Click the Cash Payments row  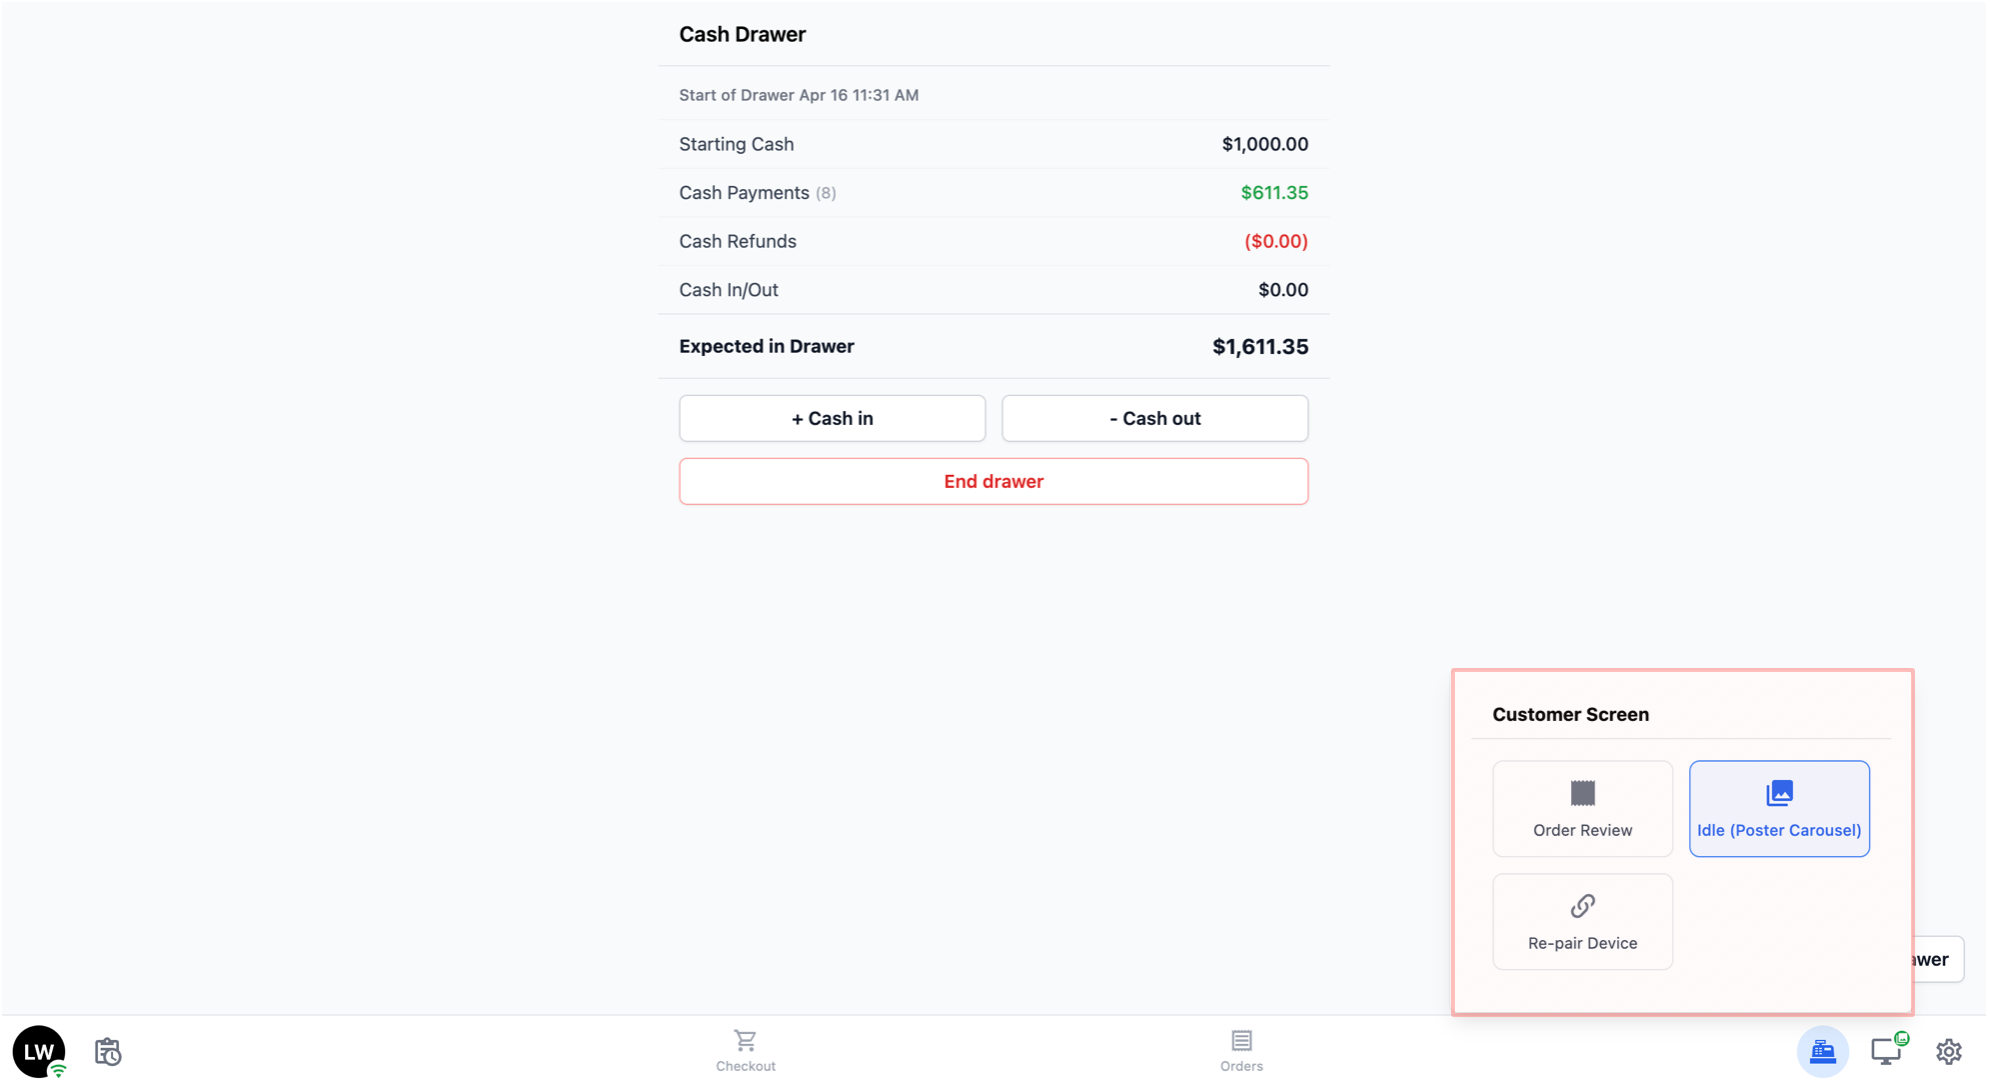pyautogui.click(x=993, y=193)
